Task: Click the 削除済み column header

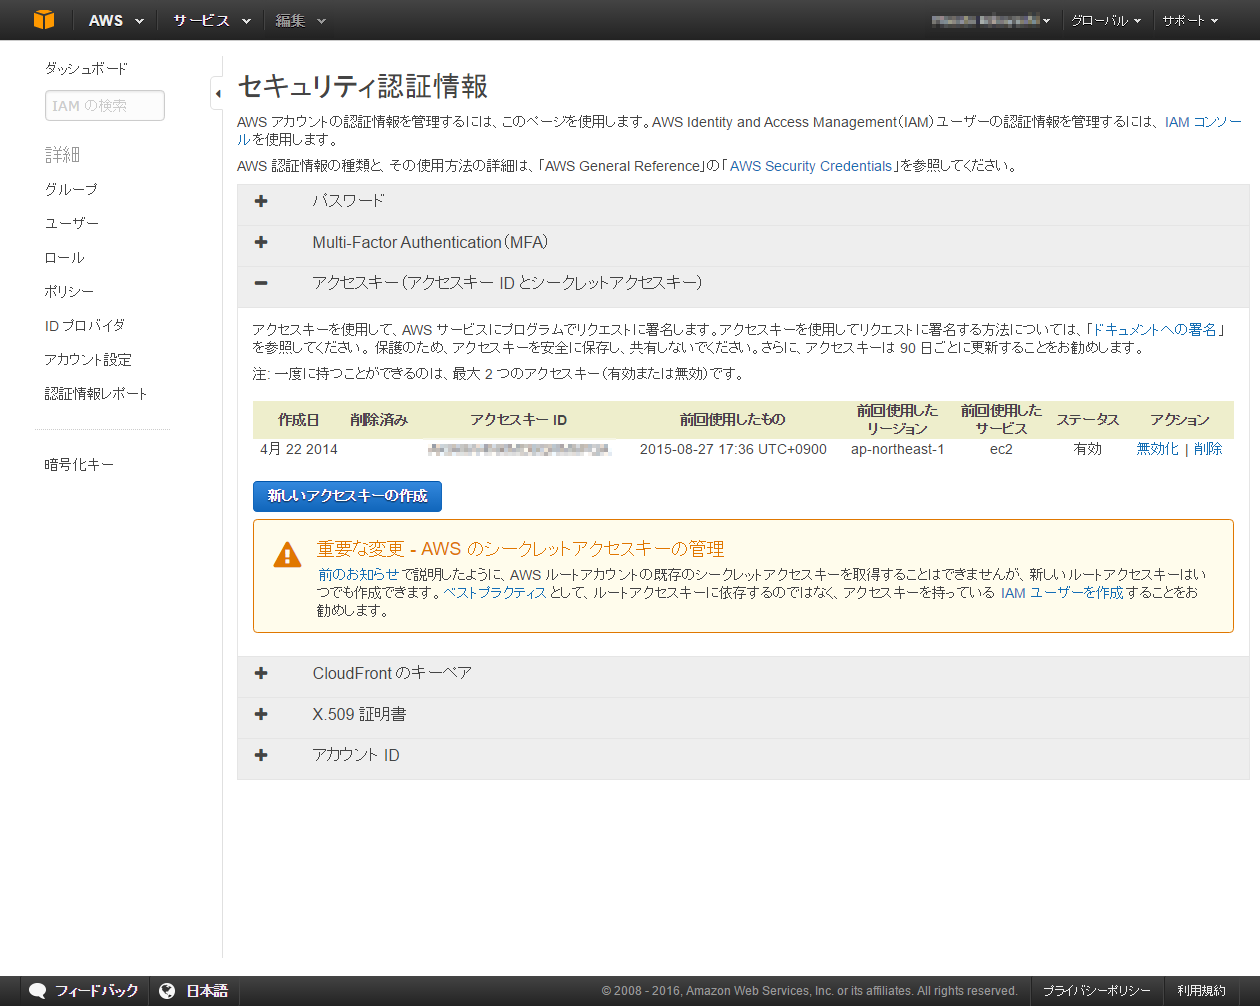Action: tap(379, 420)
